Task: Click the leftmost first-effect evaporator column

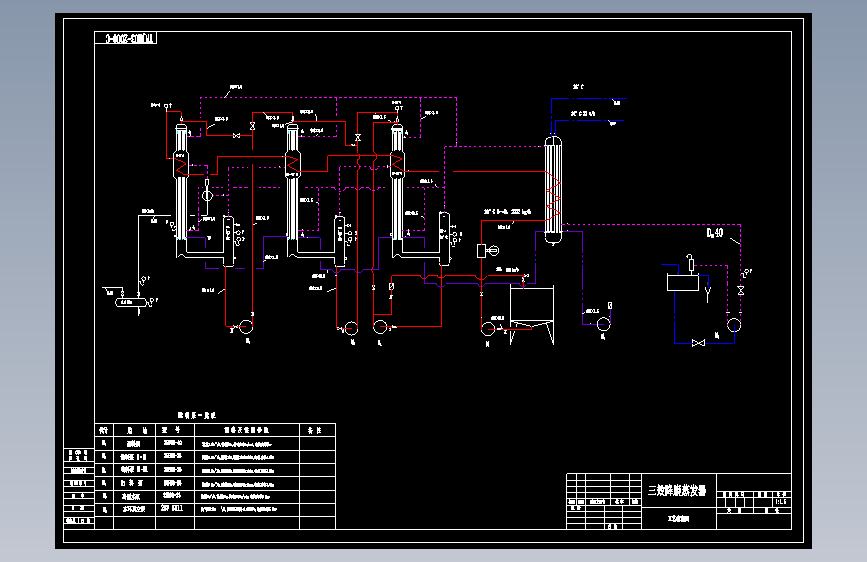Action: coord(181,183)
